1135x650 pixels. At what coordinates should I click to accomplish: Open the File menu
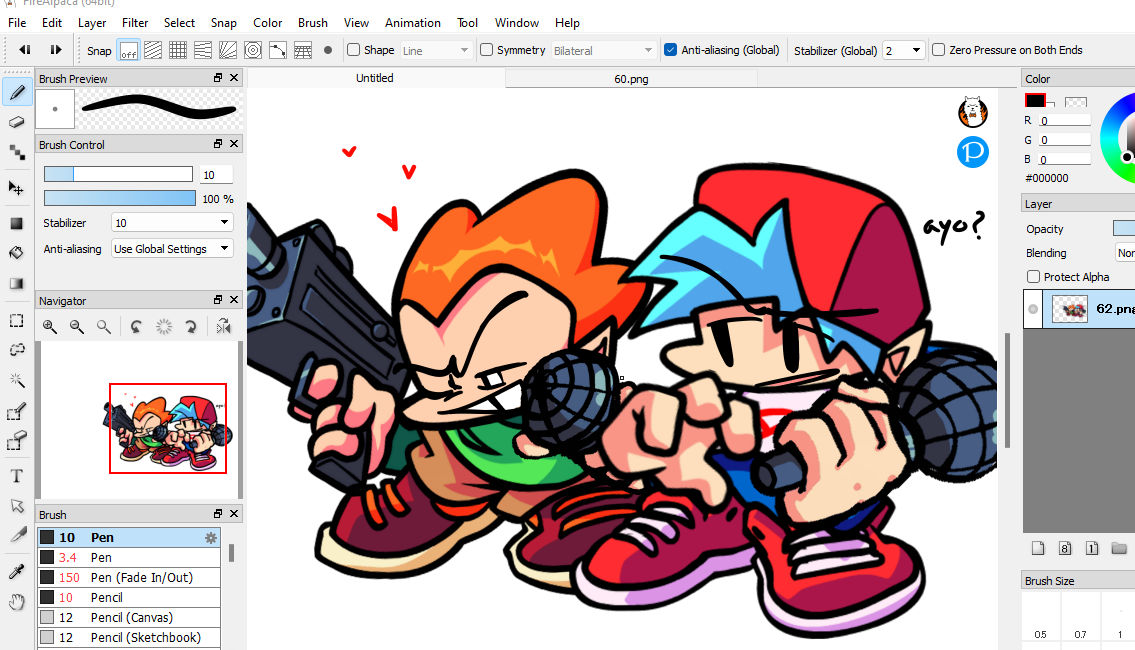tap(17, 22)
